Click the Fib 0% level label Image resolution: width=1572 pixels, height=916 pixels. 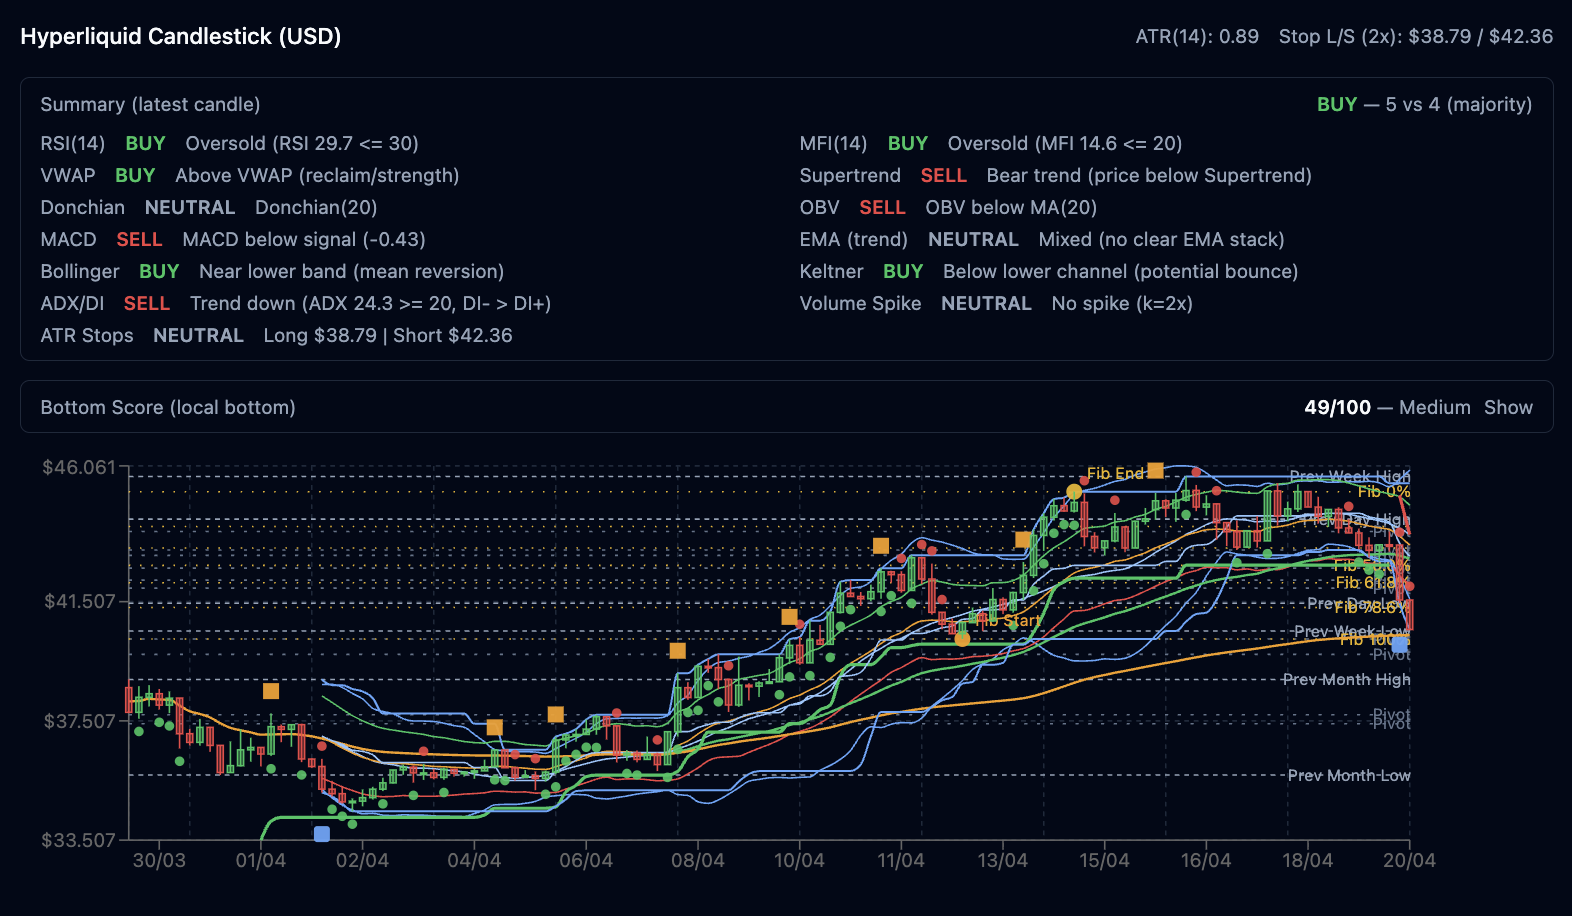(1383, 491)
